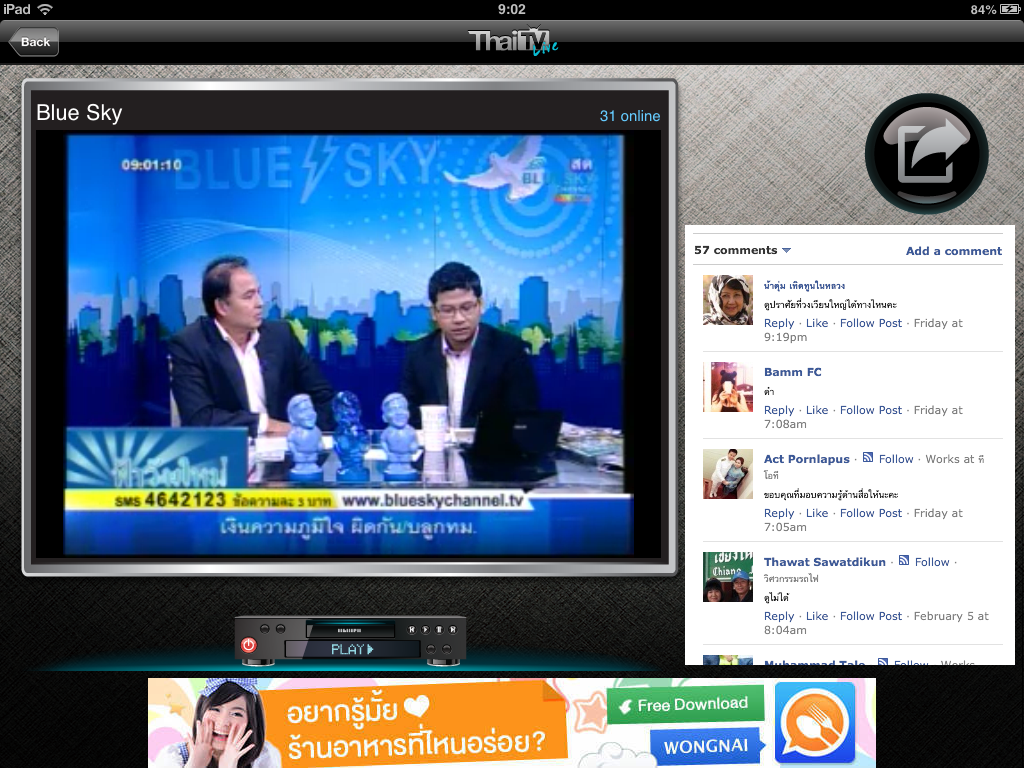
Task: Reply to the Friday 9:19pm comment
Action: pos(779,323)
